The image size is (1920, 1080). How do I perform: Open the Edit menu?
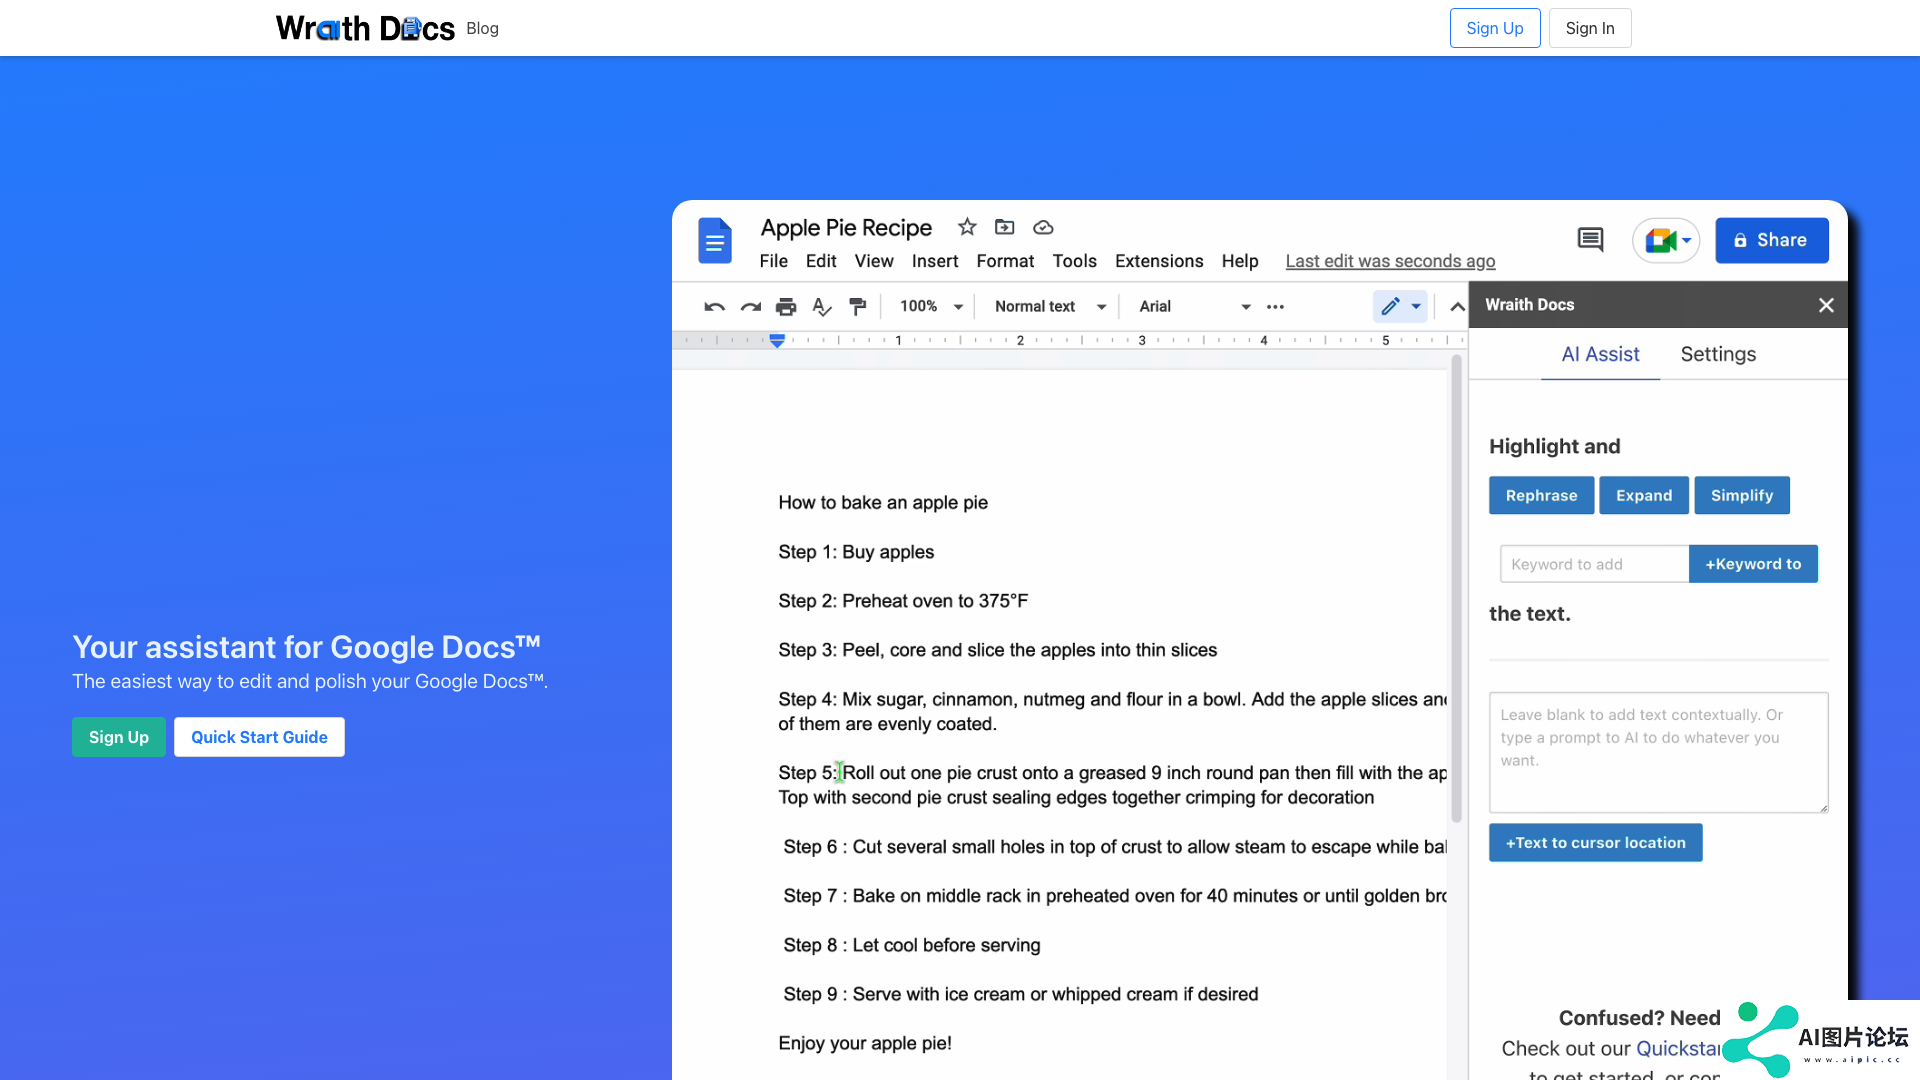point(821,261)
